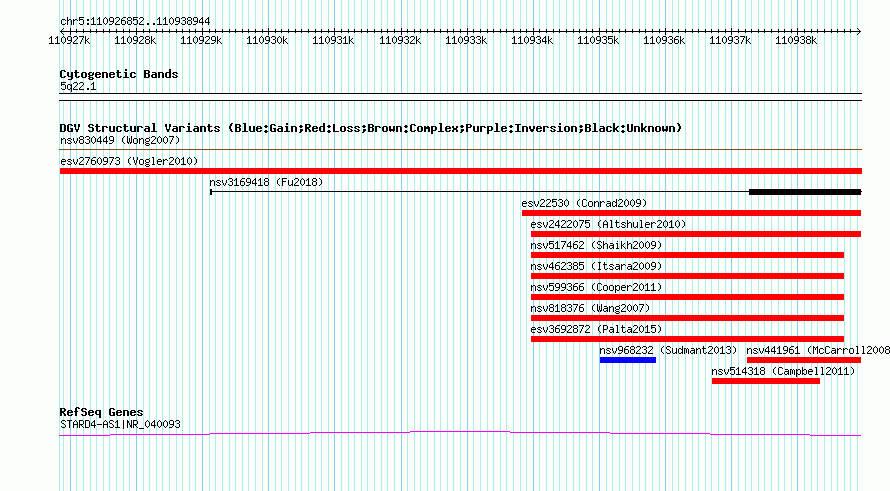Click the magenta STARD4-AS1 gene line

[x=460, y=434]
